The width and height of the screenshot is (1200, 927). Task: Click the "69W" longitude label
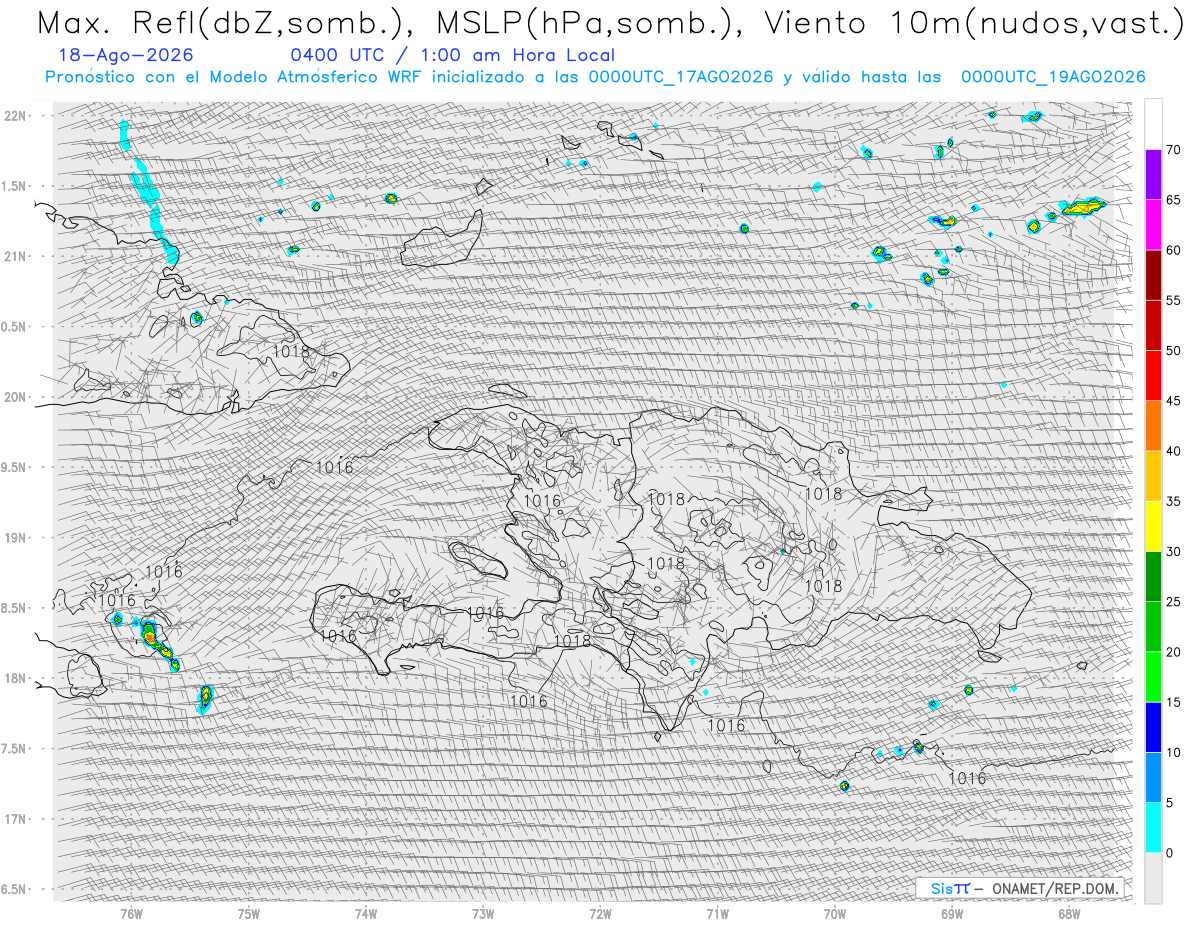click(952, 914)
